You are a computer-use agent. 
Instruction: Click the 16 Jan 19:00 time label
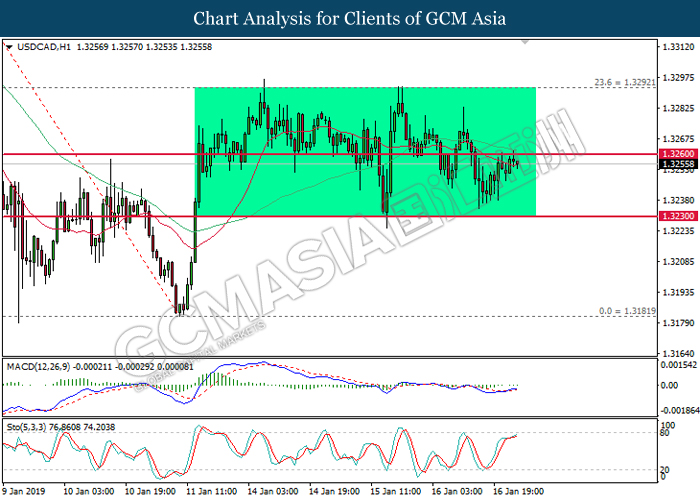tap(518, 491)
